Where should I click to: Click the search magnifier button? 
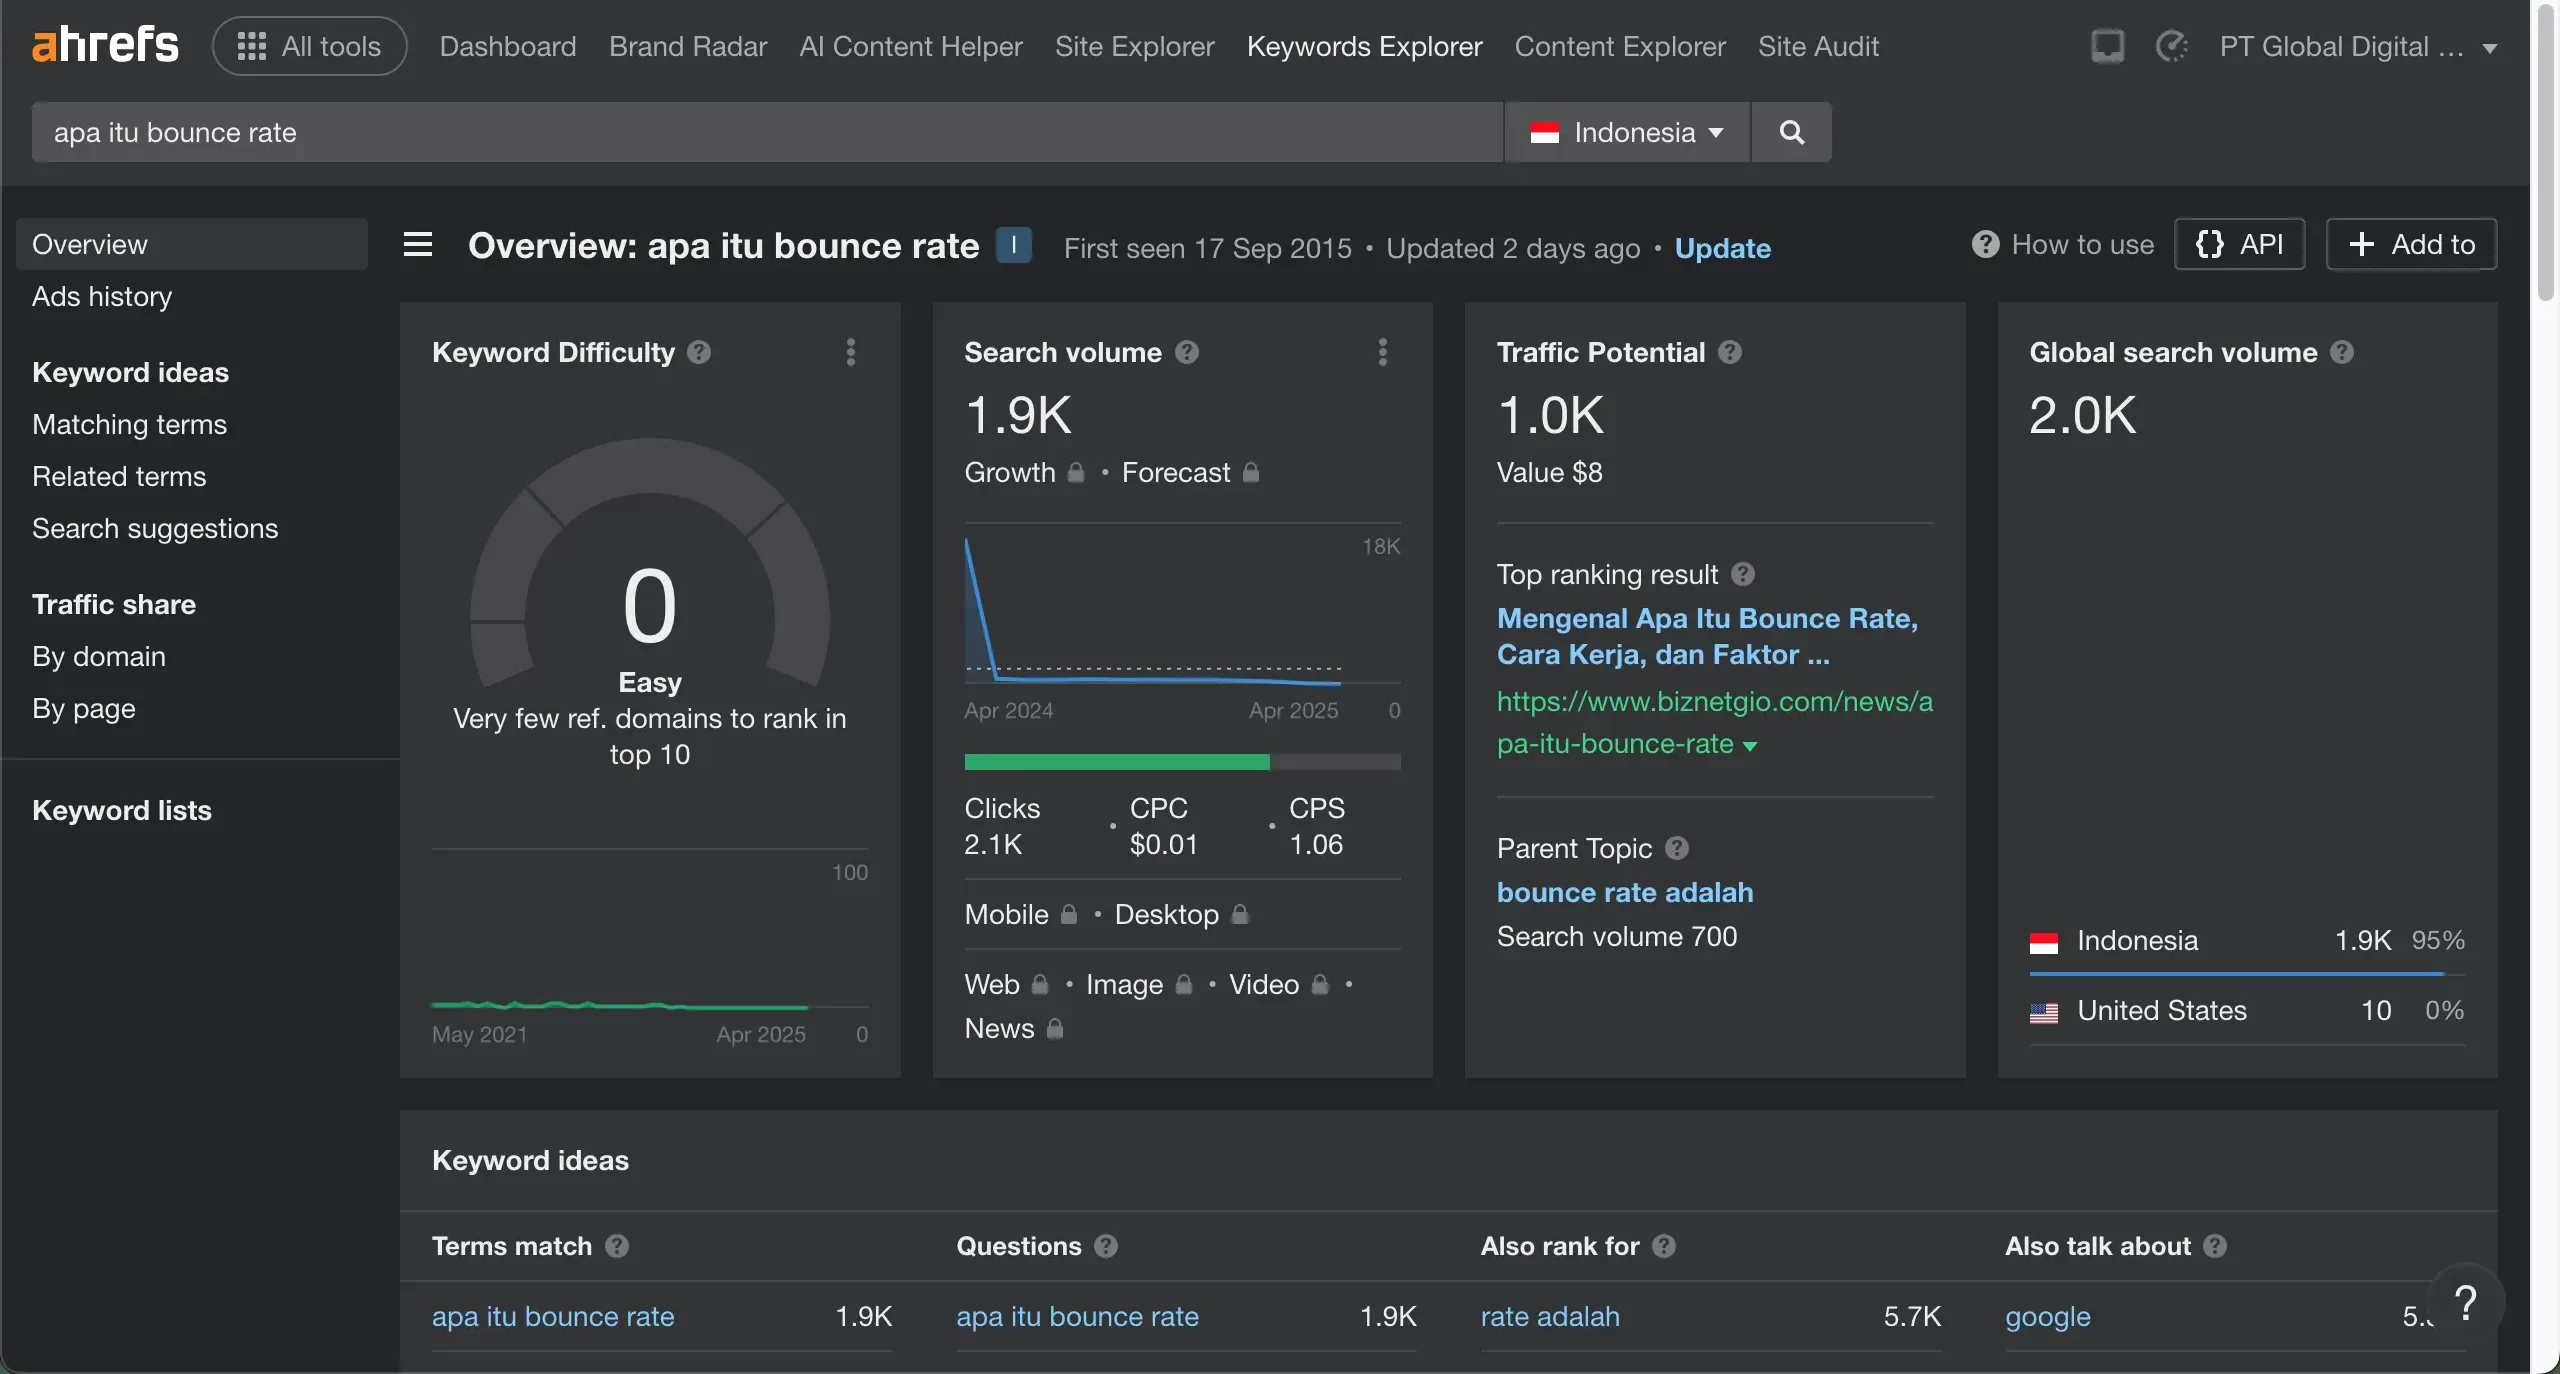tap(1791, 132)
